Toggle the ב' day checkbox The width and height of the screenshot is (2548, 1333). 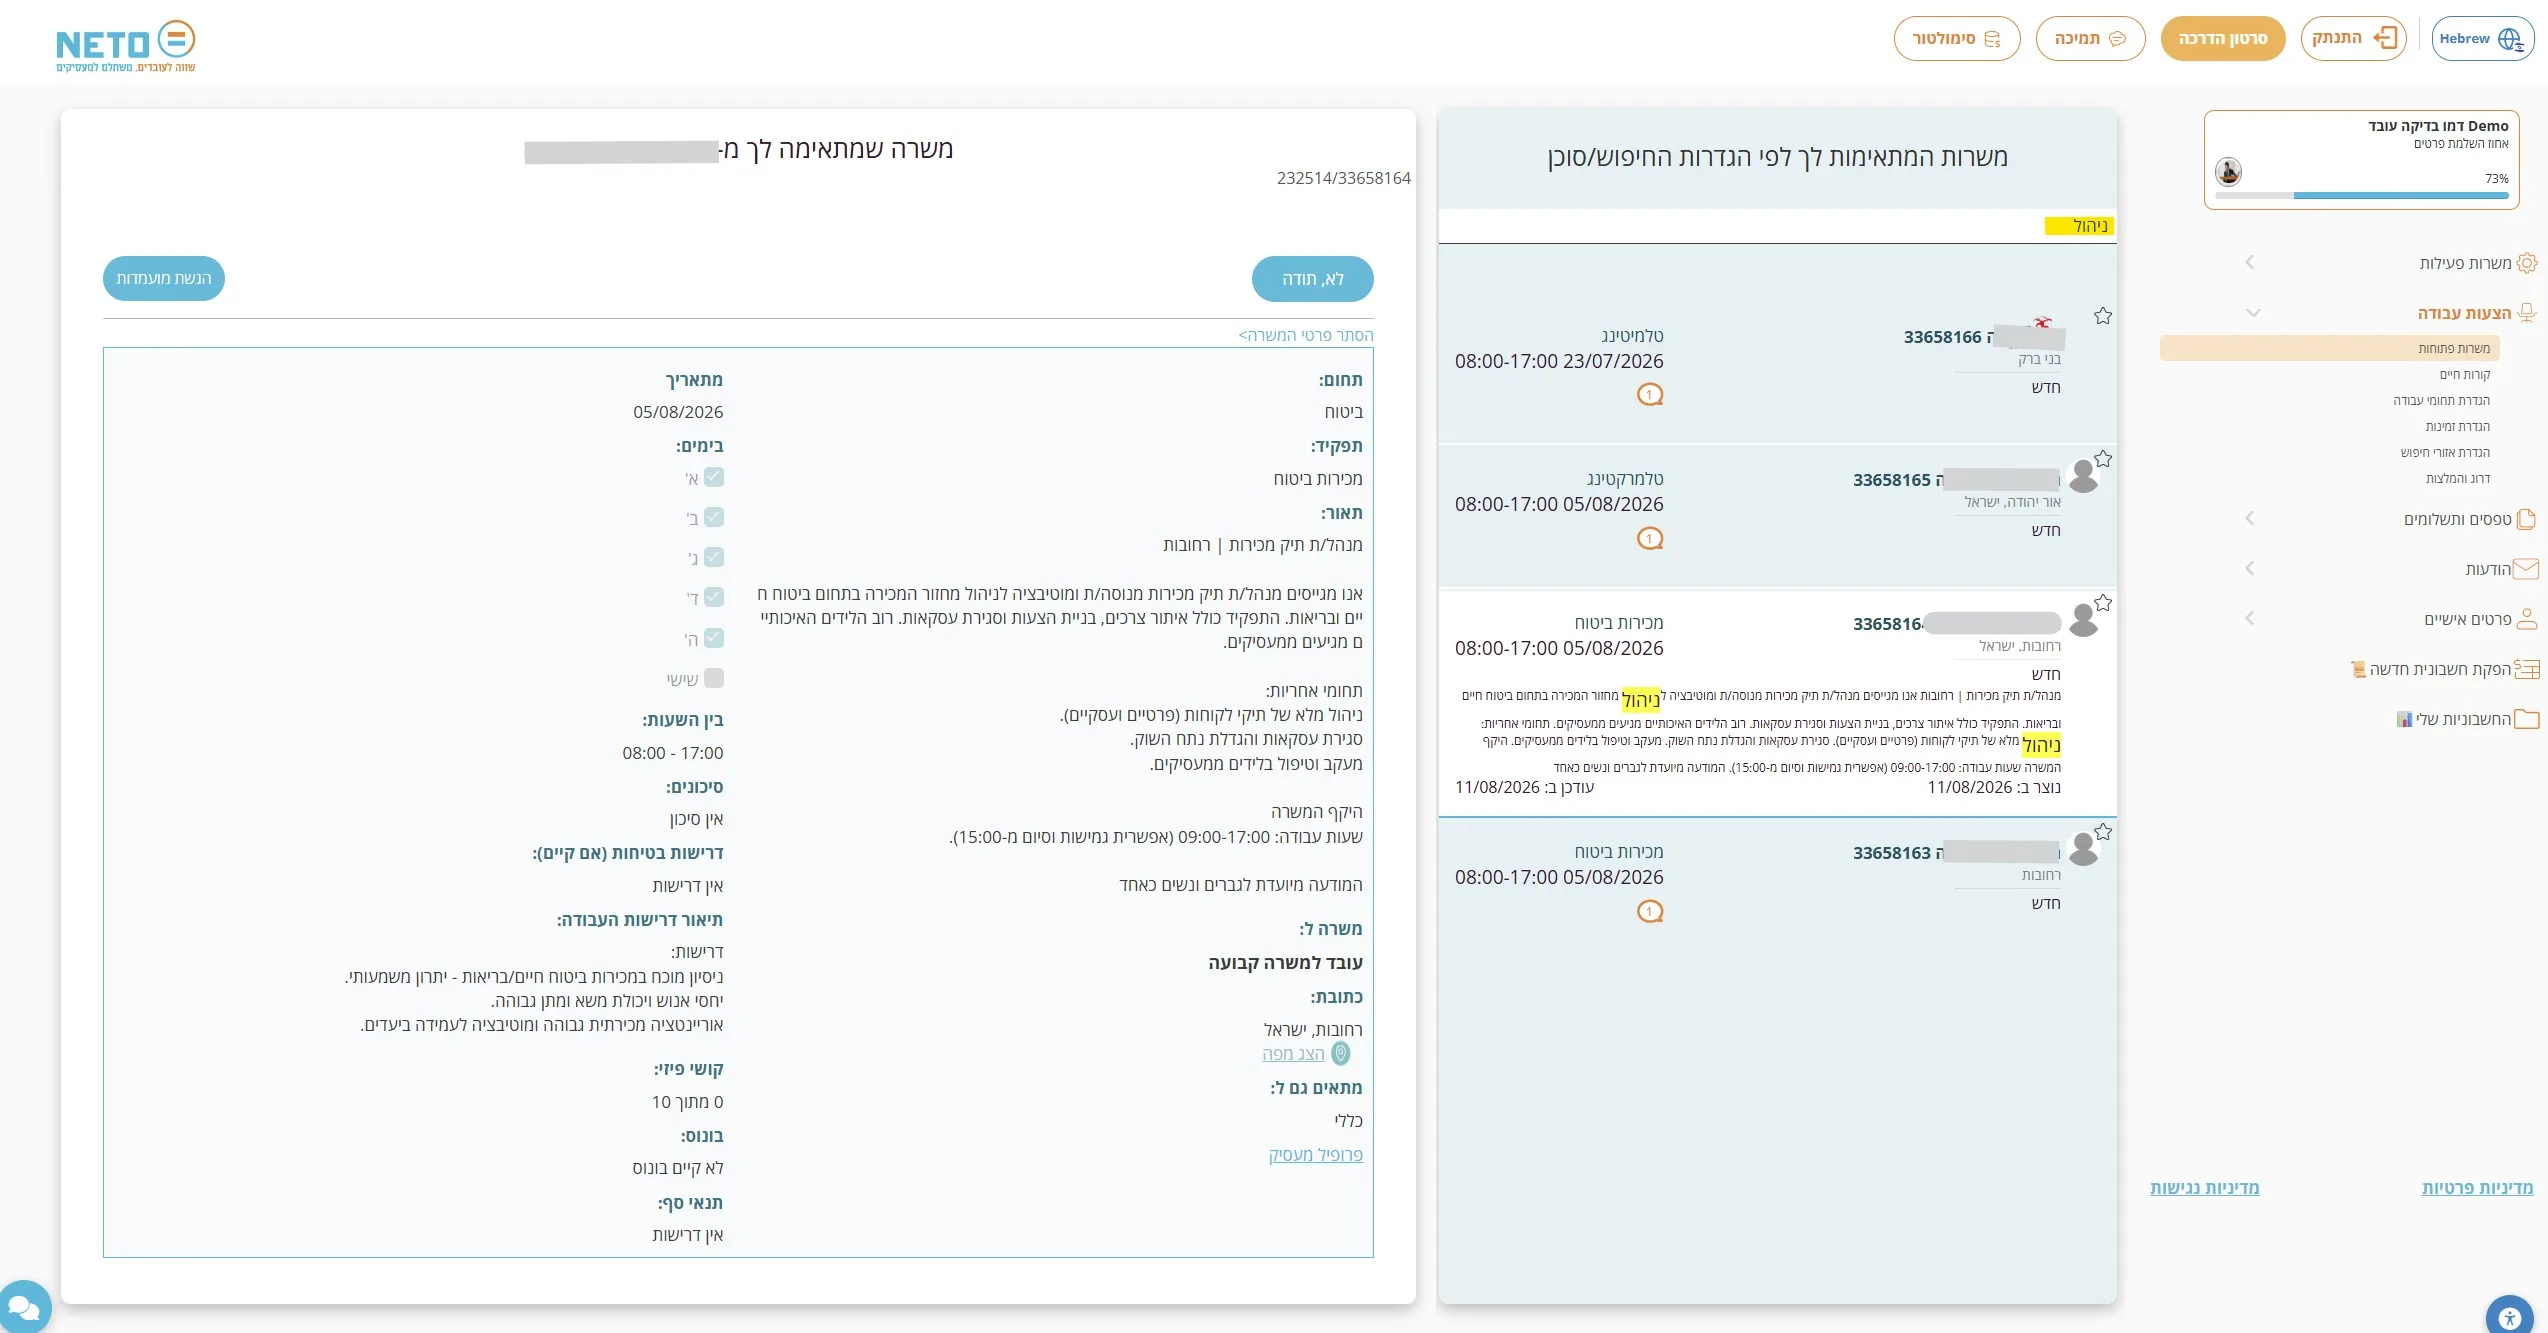713,517
